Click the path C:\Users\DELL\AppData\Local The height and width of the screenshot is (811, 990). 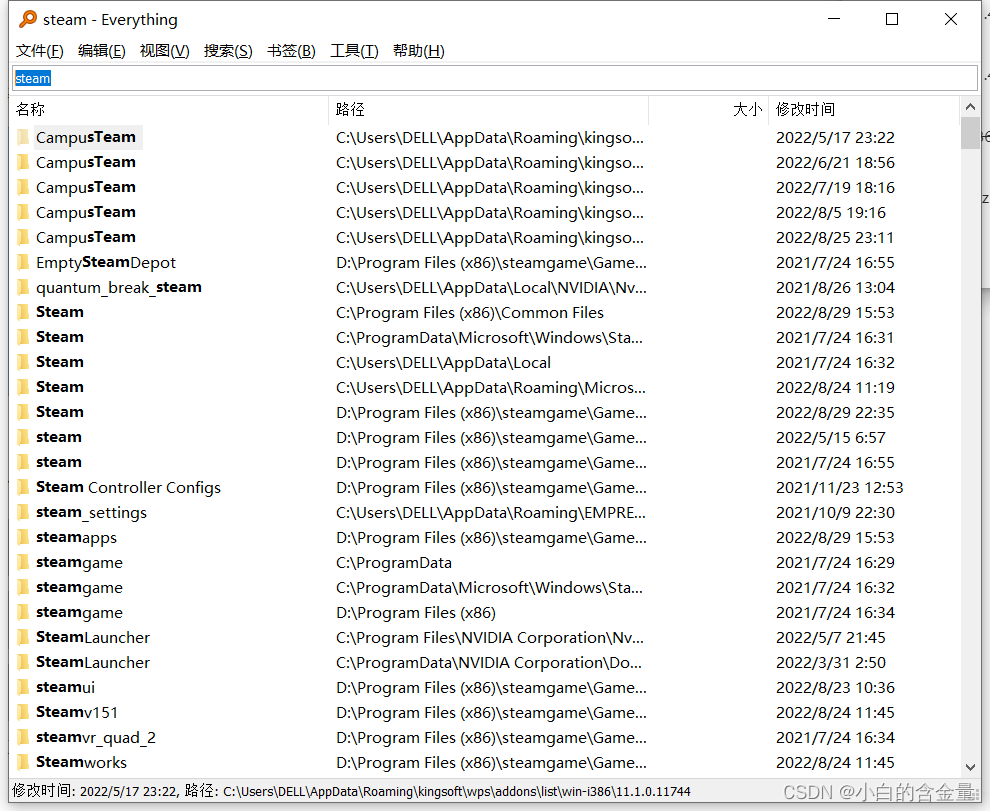443,363
